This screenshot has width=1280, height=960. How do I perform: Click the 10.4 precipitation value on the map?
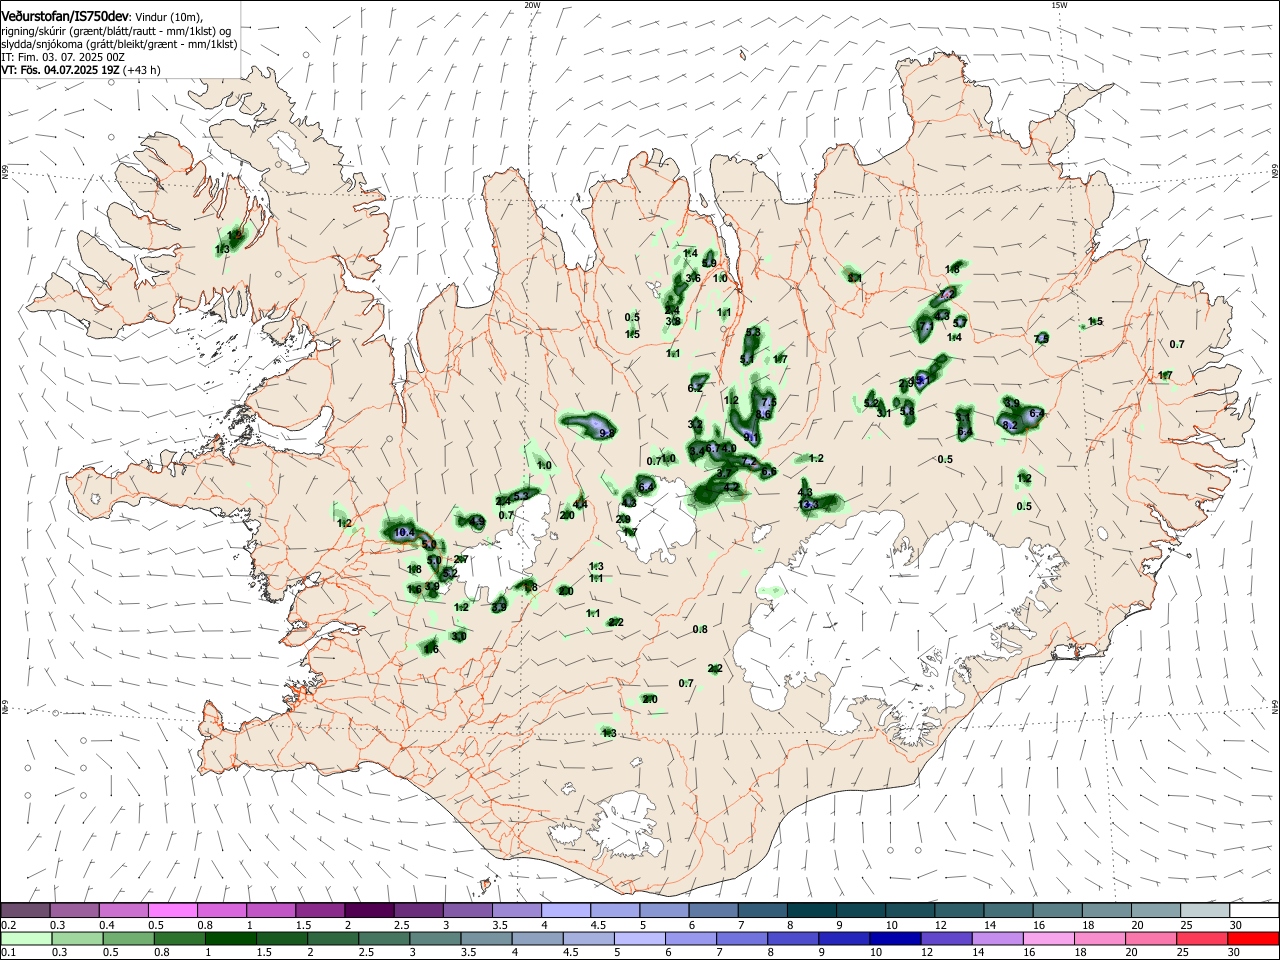[404, 533]
